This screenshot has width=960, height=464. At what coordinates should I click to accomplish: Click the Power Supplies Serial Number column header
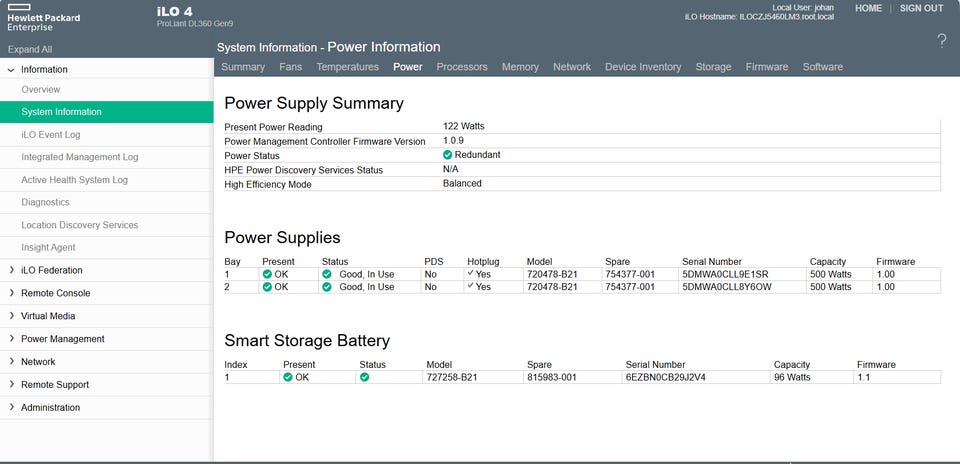point(712,261)
